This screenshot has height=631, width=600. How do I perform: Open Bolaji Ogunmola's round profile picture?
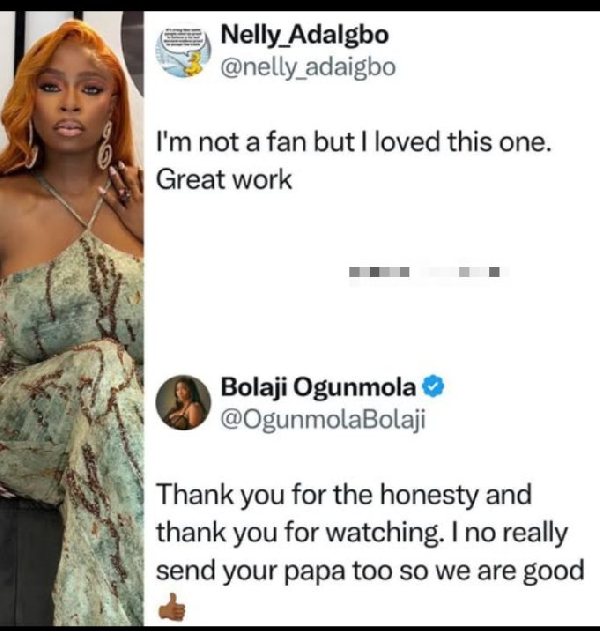point(183,402)
